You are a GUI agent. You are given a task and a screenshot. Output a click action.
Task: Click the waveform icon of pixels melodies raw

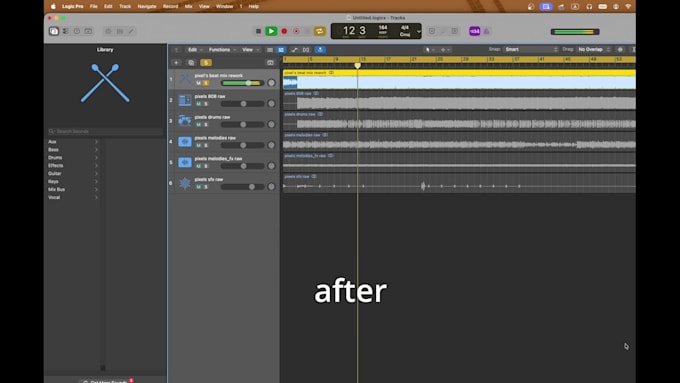pyautogui.click(x=185, y=141)
